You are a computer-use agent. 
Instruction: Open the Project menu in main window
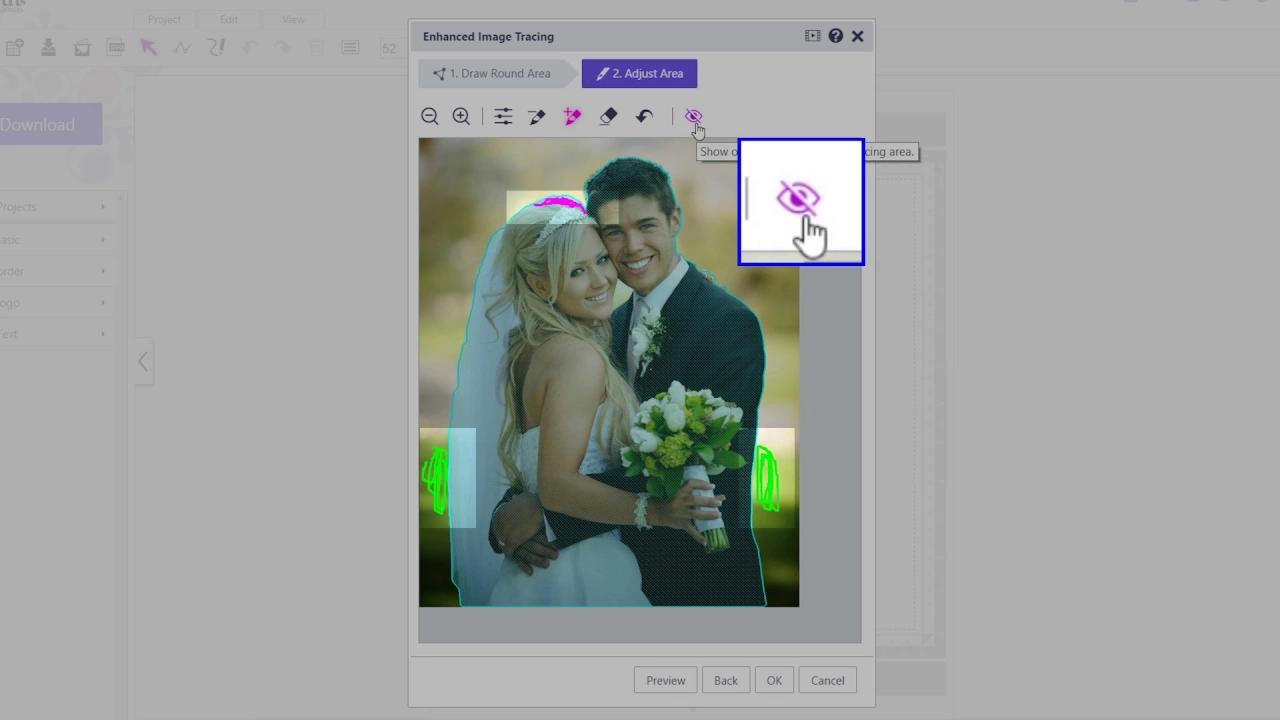tap(164, 19)
